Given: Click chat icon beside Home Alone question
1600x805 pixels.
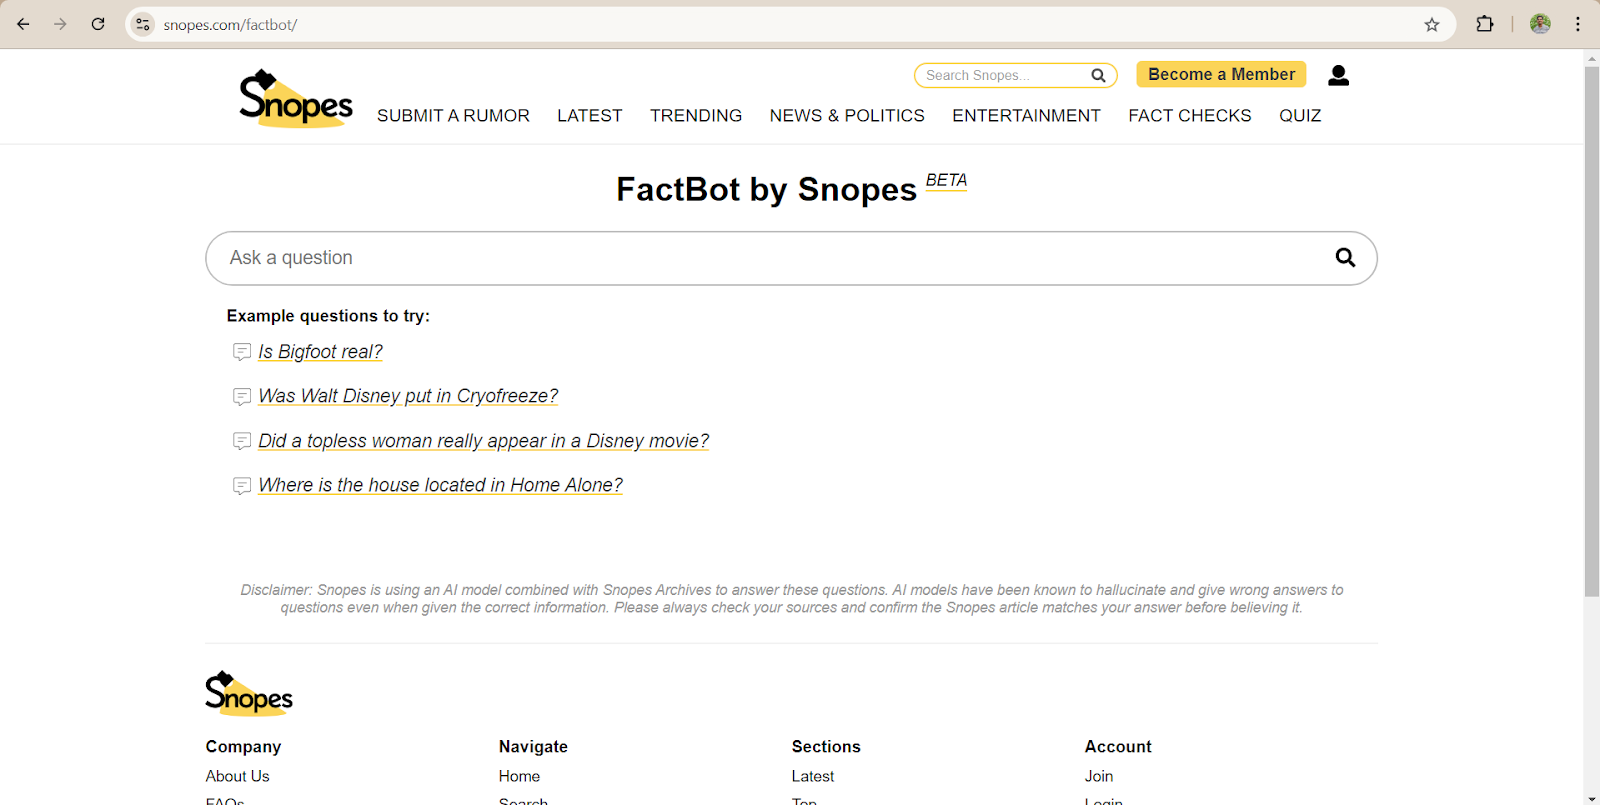Looking at the screenshot, I should pyautogui.click(x=242, y=486).
